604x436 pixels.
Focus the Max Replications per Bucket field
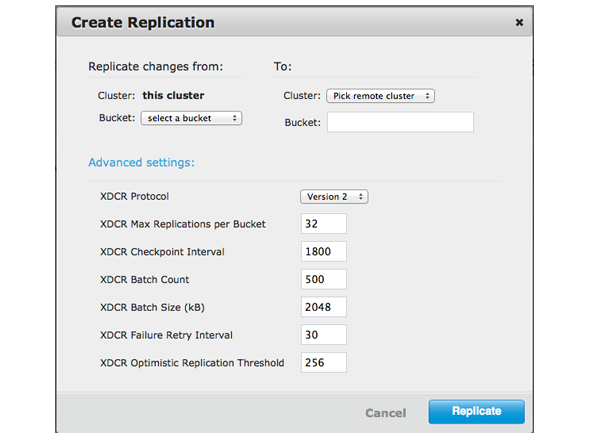click(323, 224)
